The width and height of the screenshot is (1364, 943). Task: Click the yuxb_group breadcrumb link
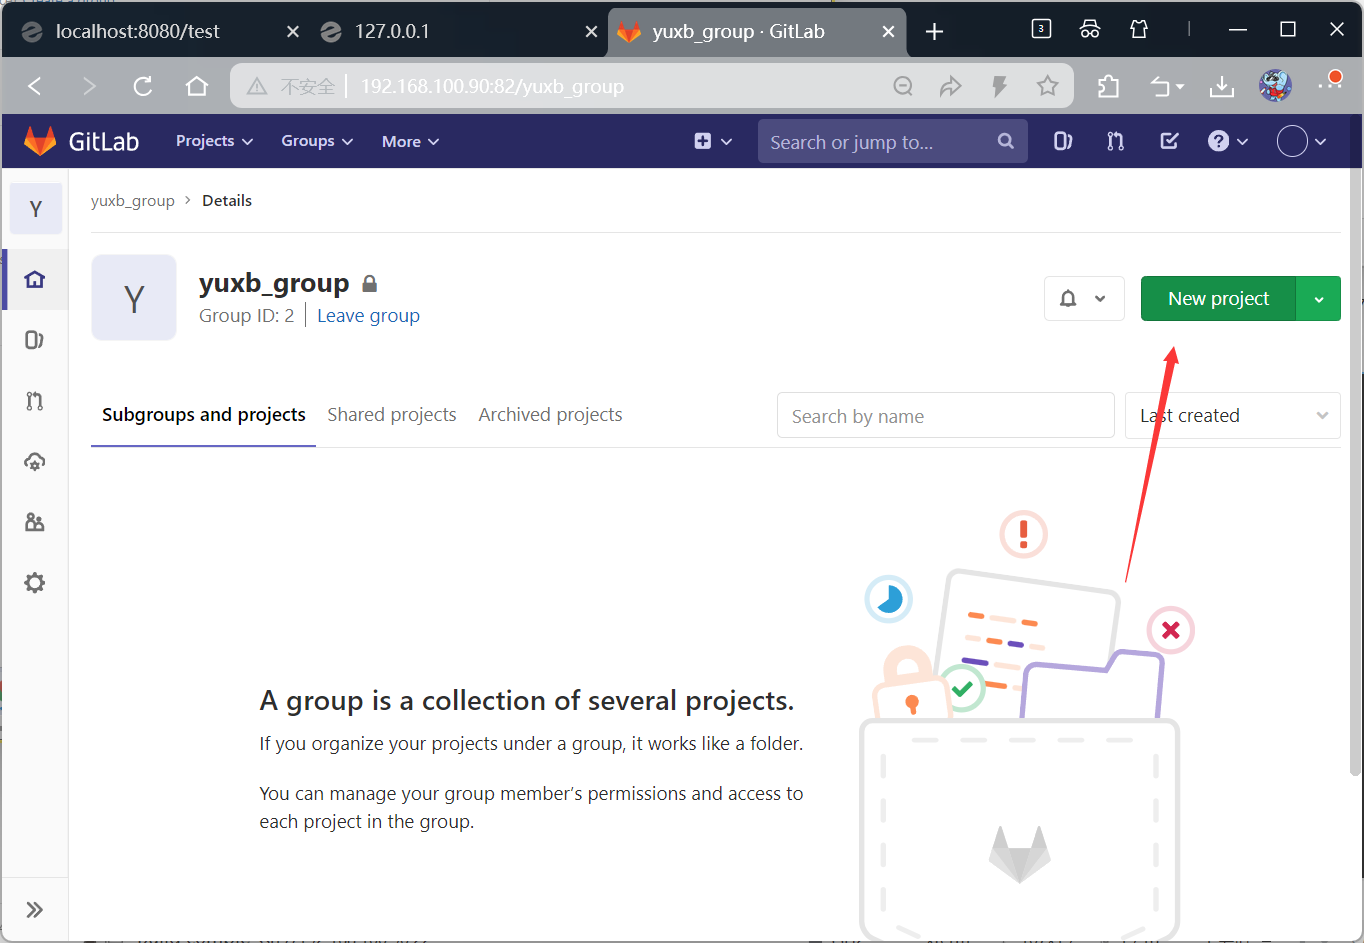[133, 200]
